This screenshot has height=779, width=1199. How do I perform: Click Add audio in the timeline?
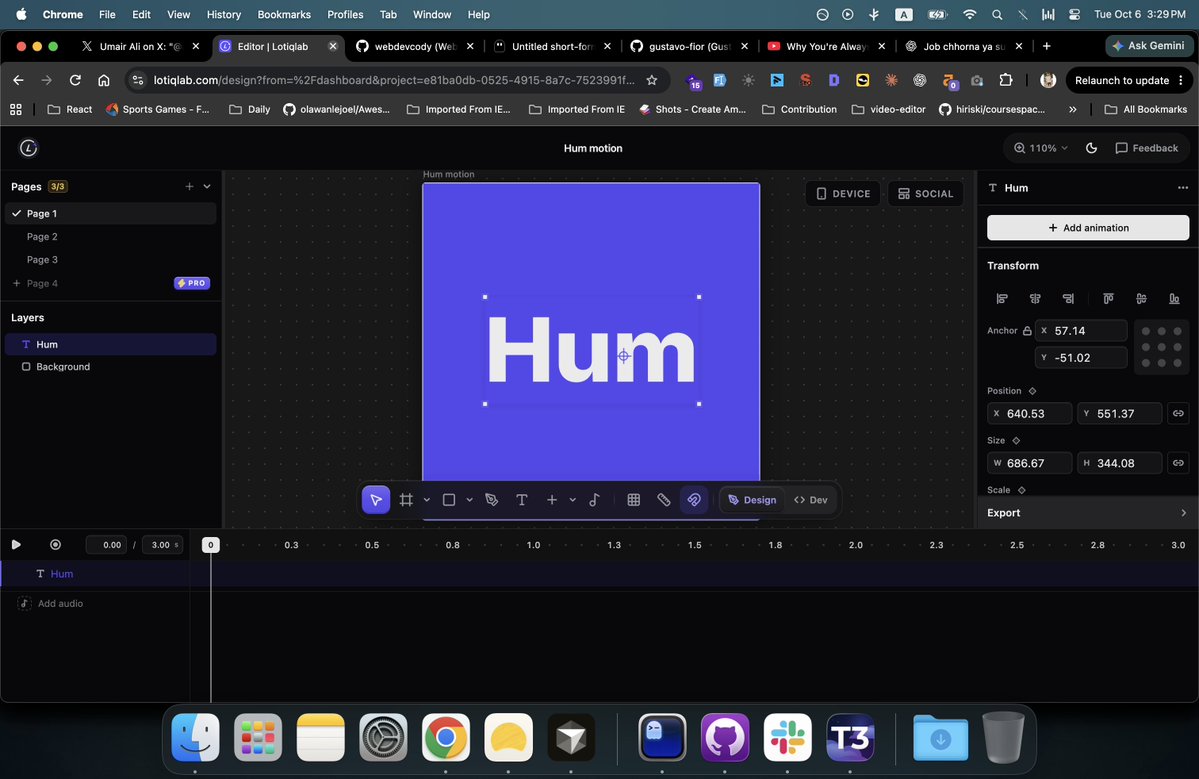(50, 603)
